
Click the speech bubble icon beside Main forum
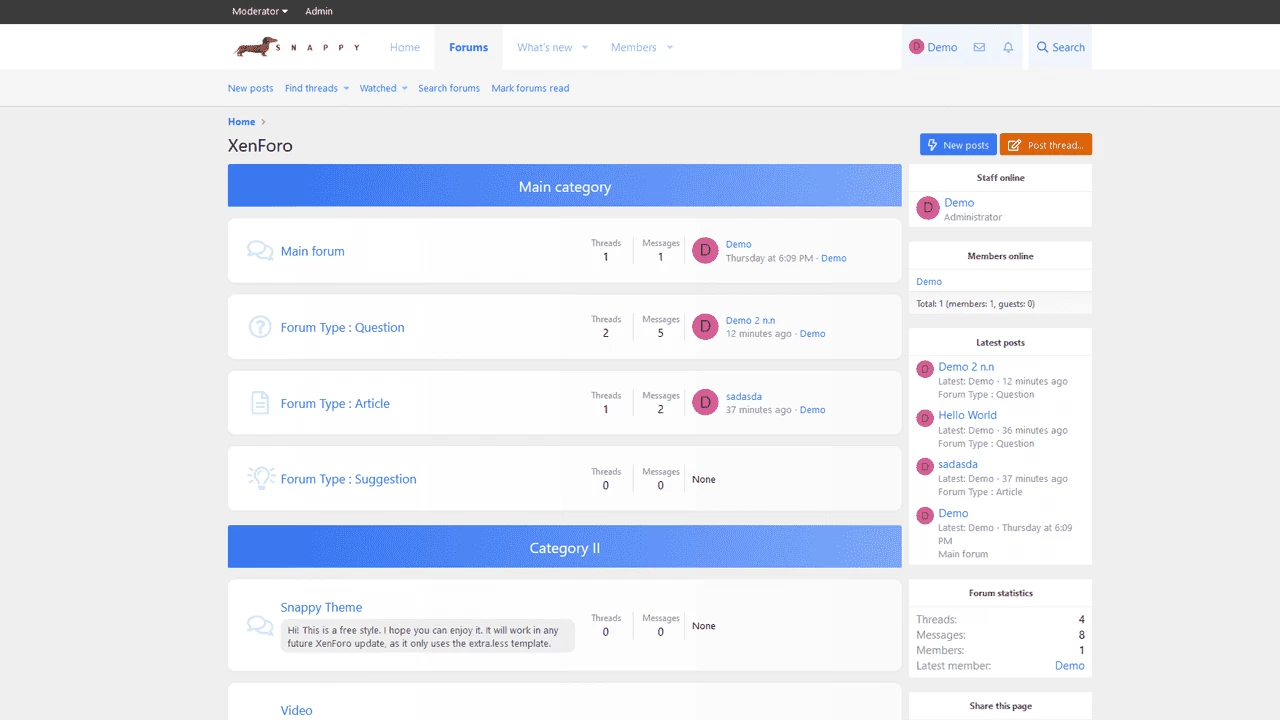coord(260,251)
